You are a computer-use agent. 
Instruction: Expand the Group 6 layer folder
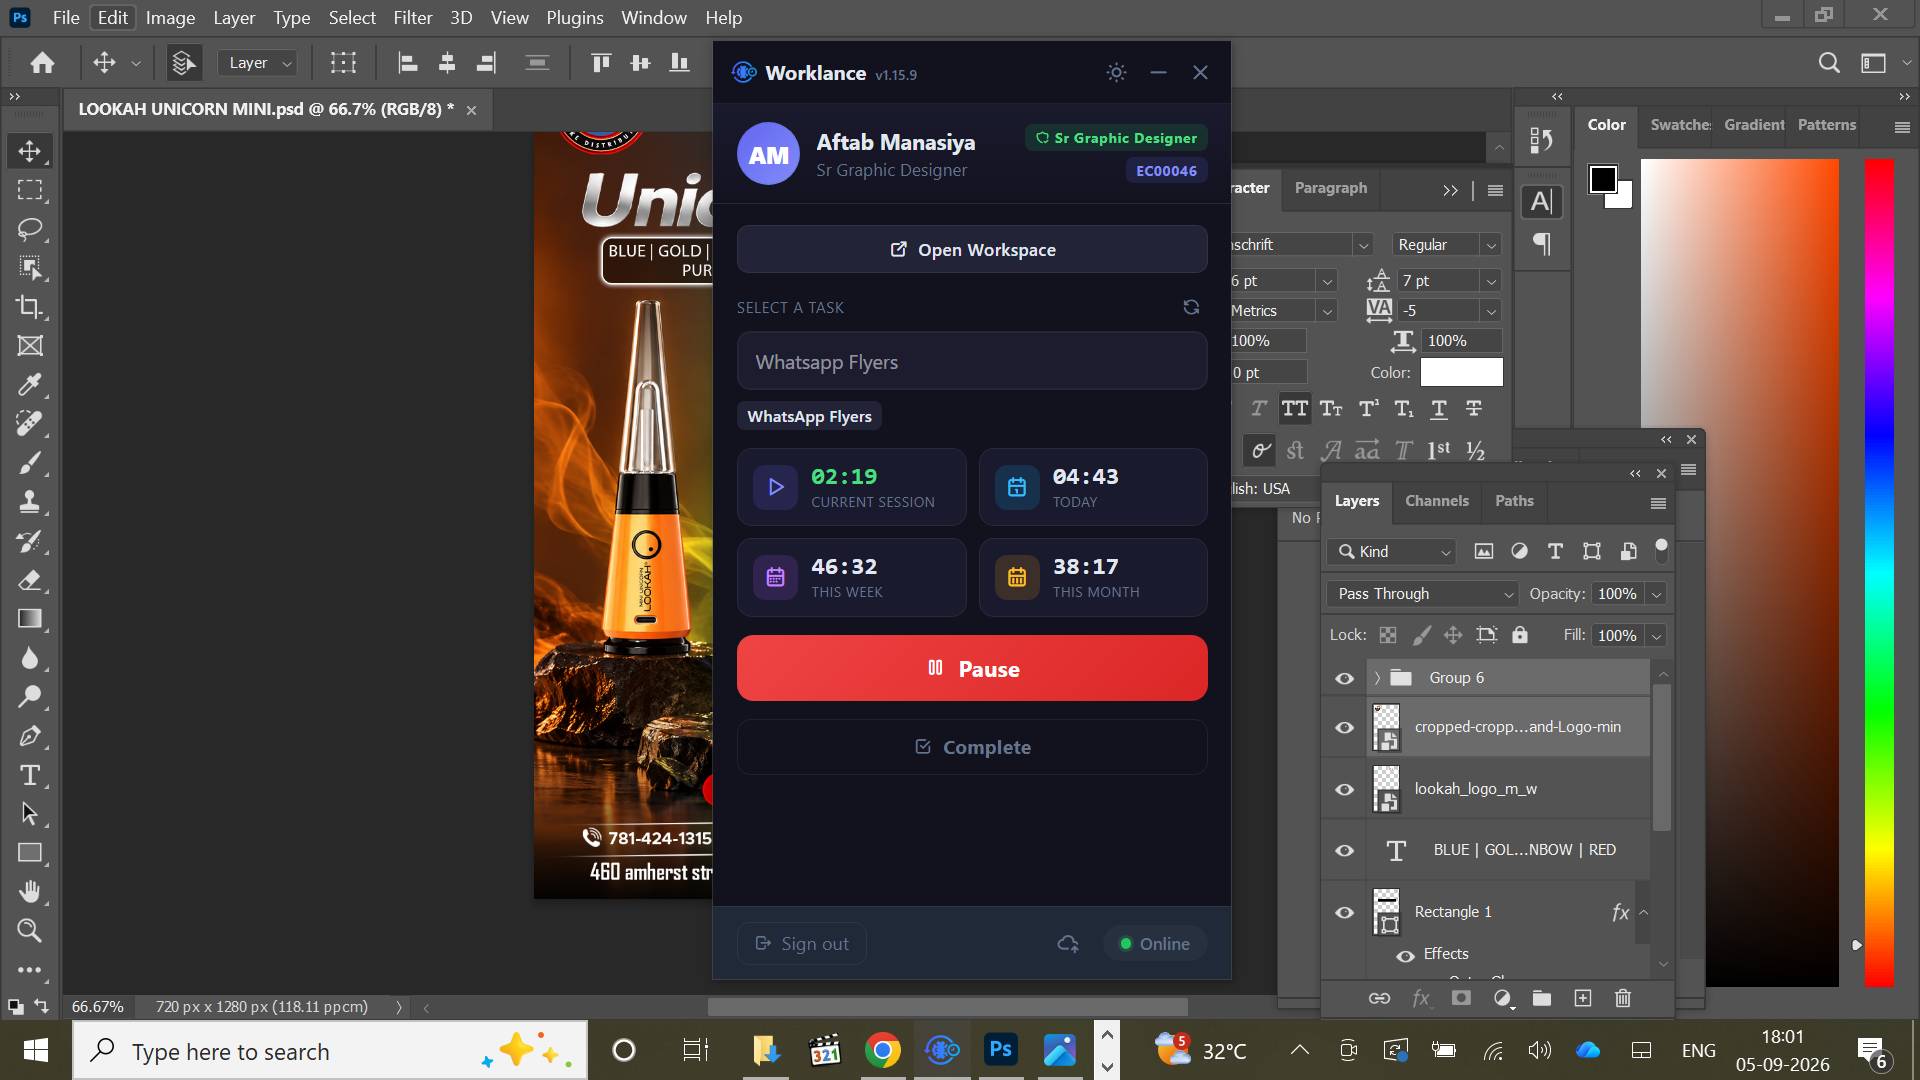[x=1377, y=678]
